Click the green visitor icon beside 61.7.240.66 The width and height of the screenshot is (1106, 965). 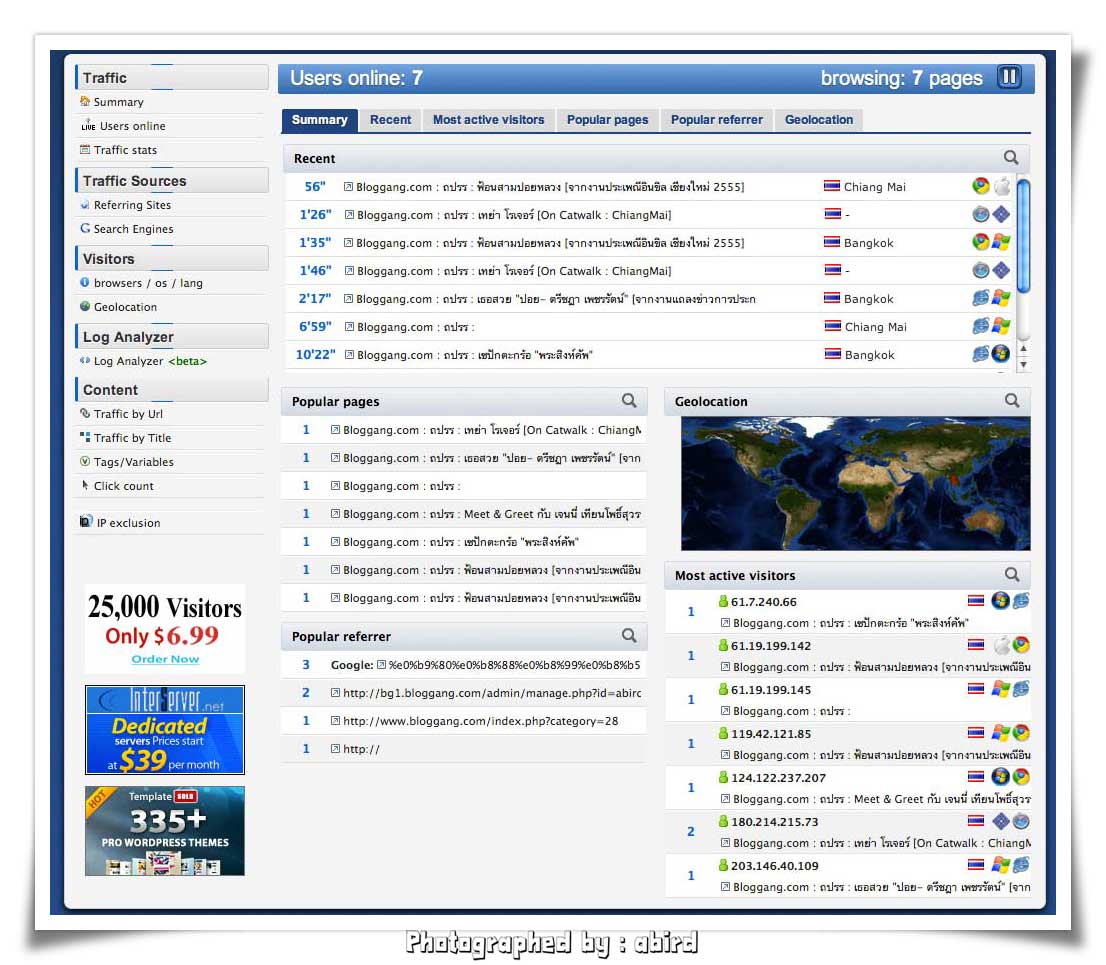723,601
